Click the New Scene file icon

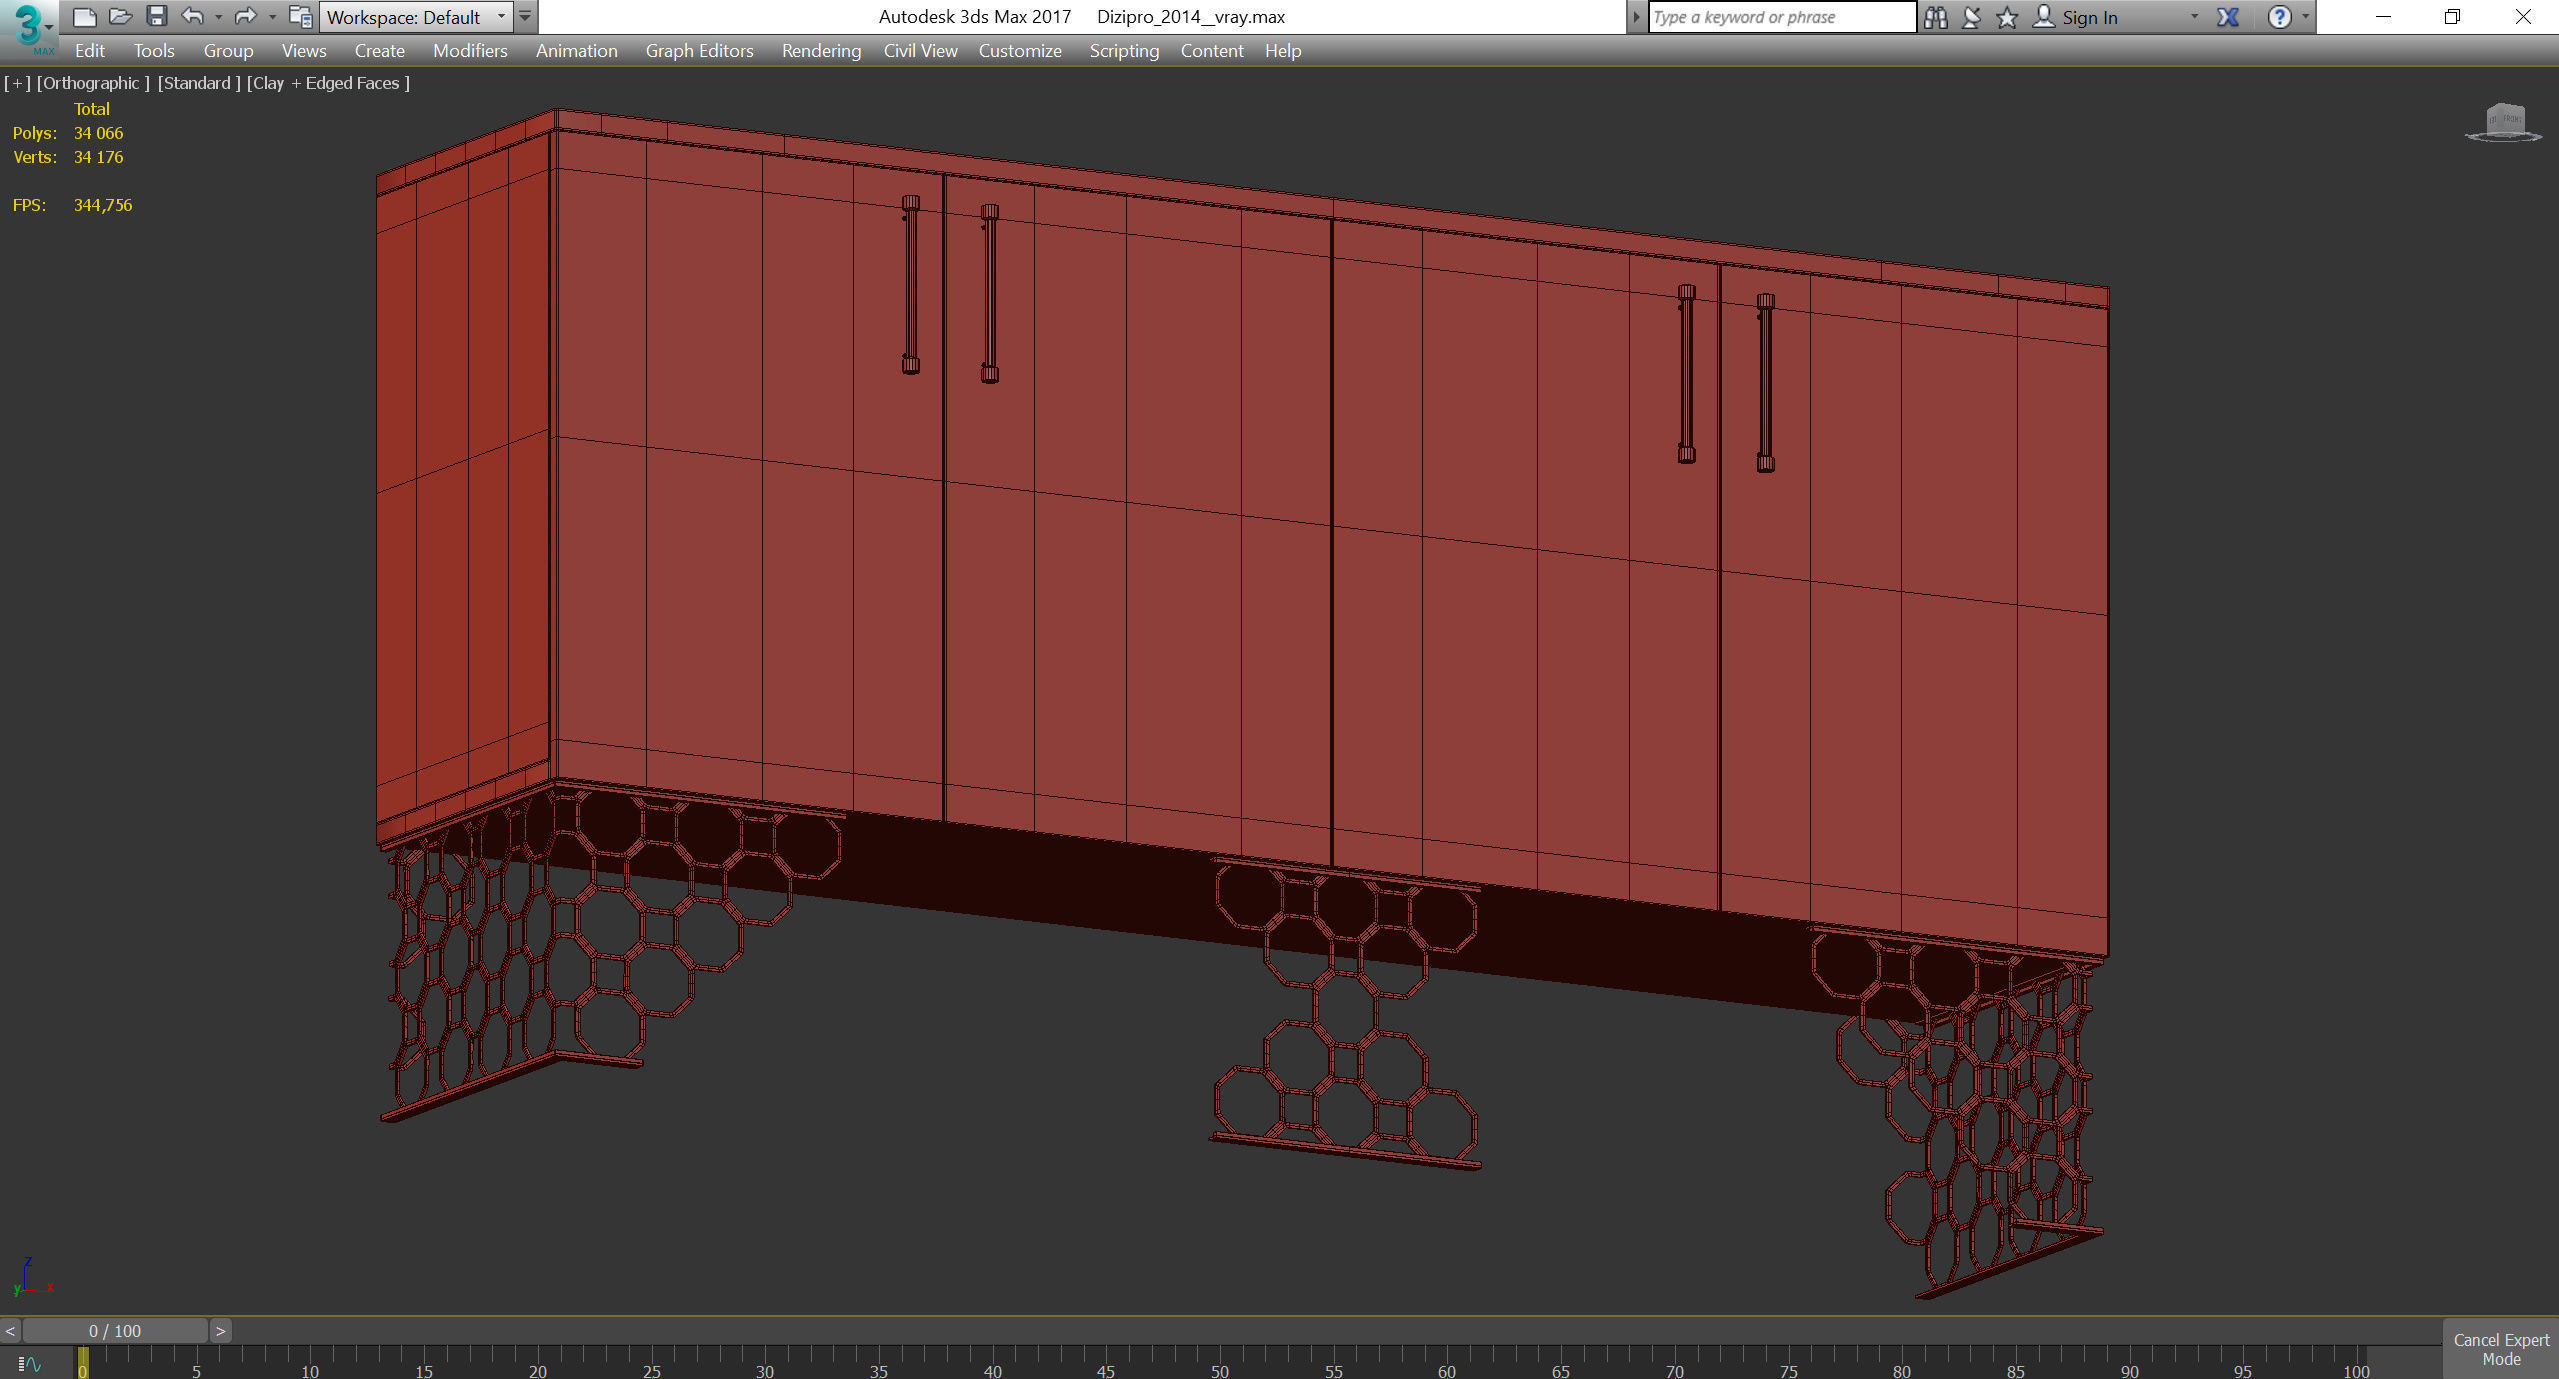pyautogui.click(x=85, y=16)
